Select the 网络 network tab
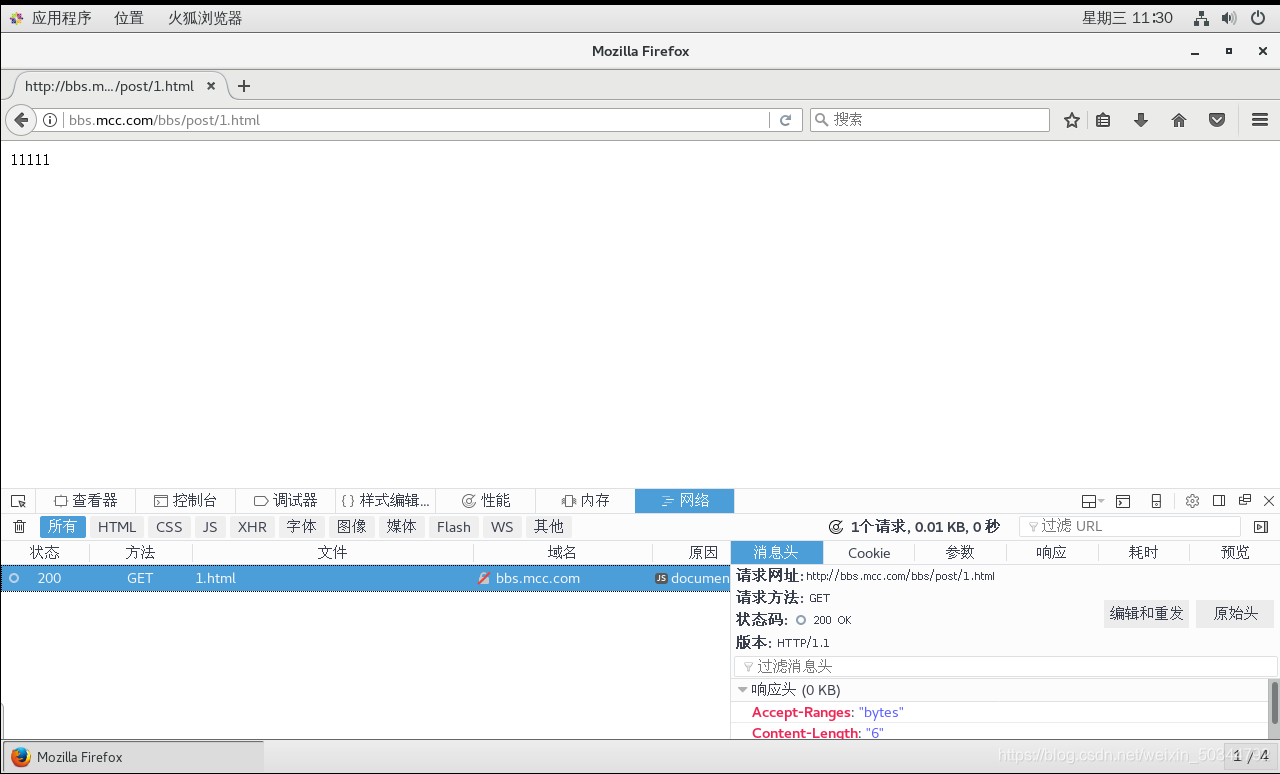Image resolution: width=1280 pixels, height=774 pixels. (x=685, y=501)
